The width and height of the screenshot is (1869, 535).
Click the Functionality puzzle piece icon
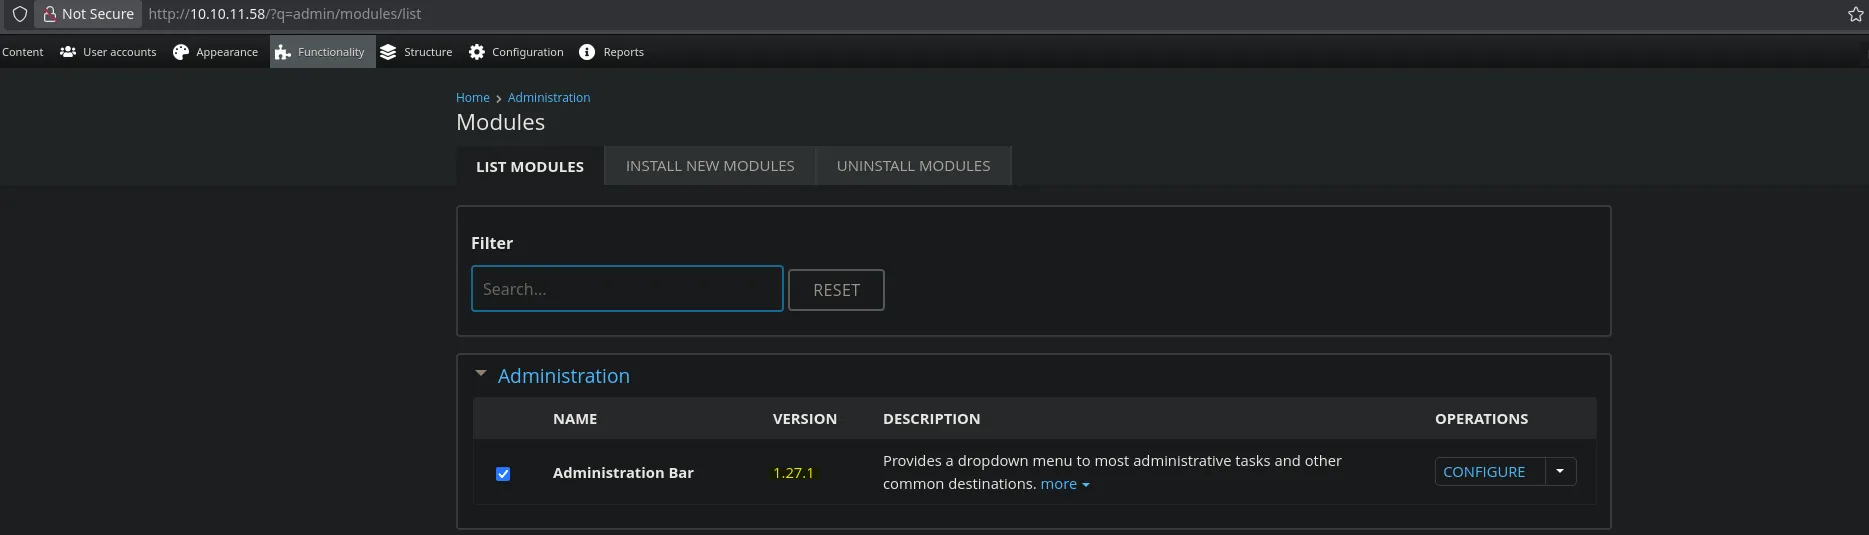coord(283,52)
